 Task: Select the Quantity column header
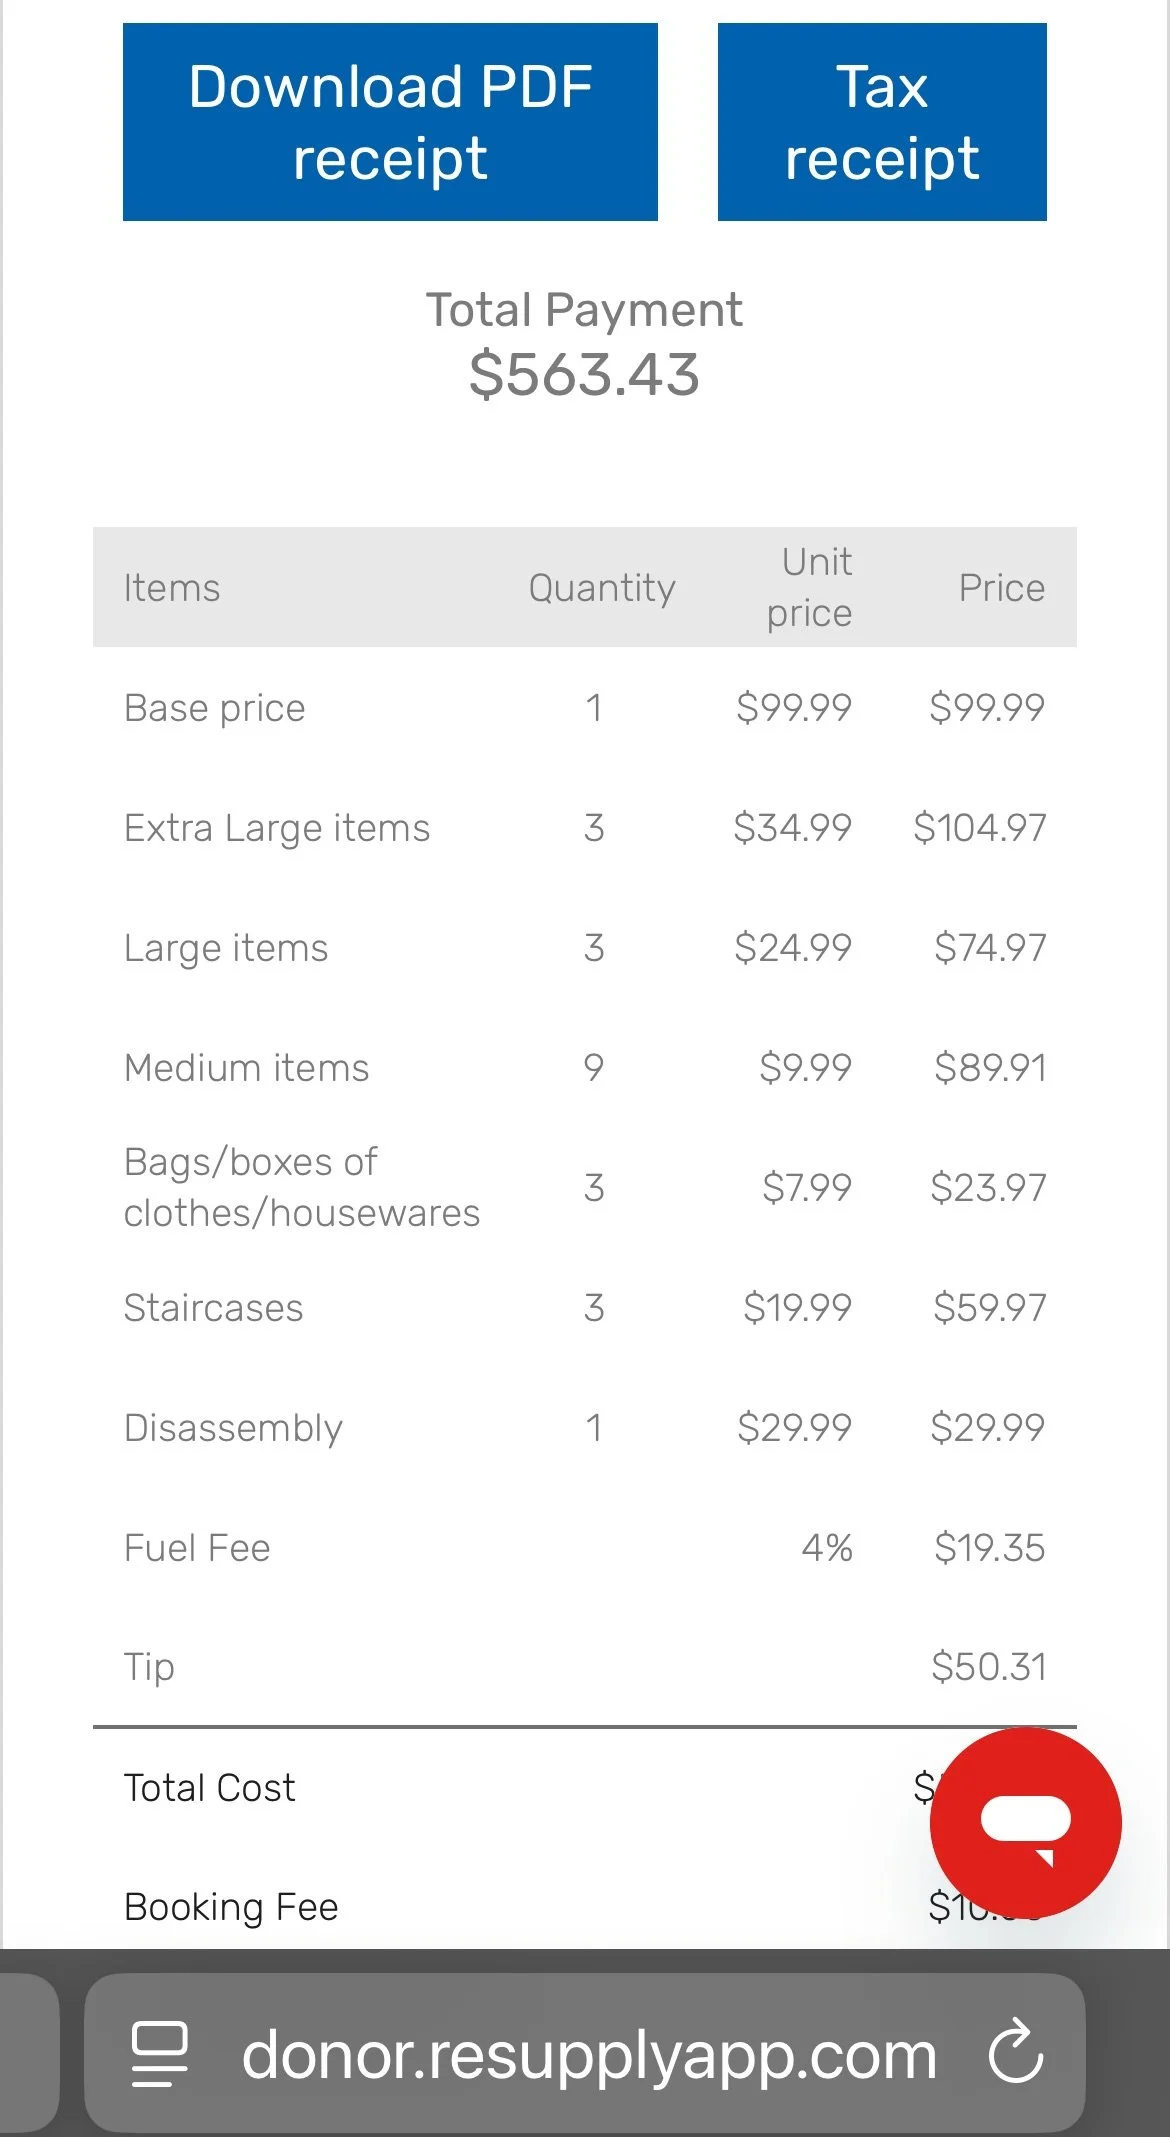(601, 588)
